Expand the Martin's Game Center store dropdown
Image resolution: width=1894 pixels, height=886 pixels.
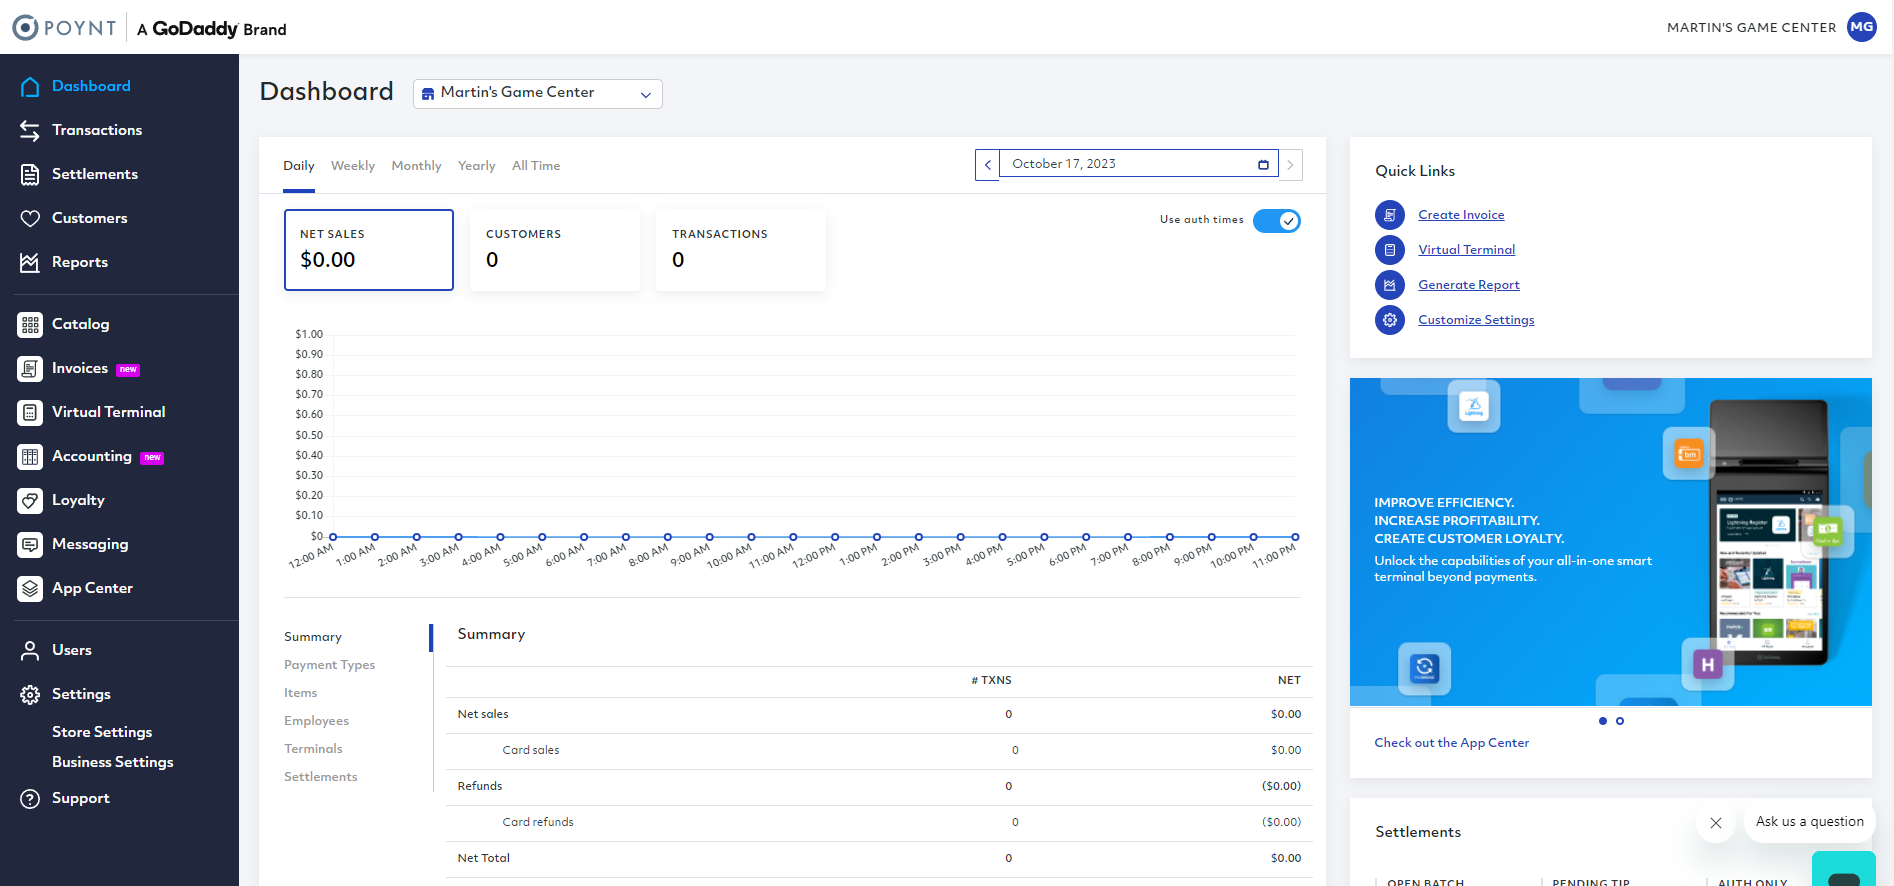[537, 93]
